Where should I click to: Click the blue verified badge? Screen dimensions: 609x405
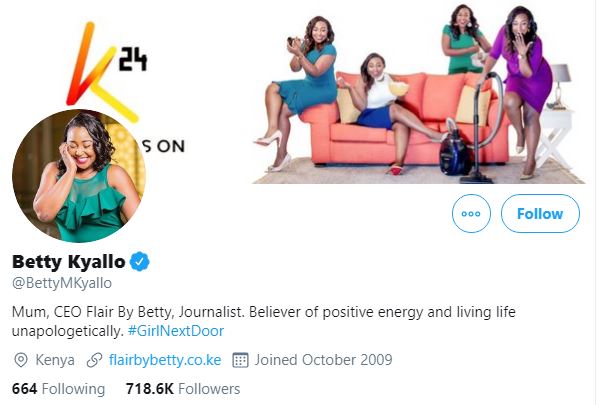pyautogui.click(x=142, y=262)
